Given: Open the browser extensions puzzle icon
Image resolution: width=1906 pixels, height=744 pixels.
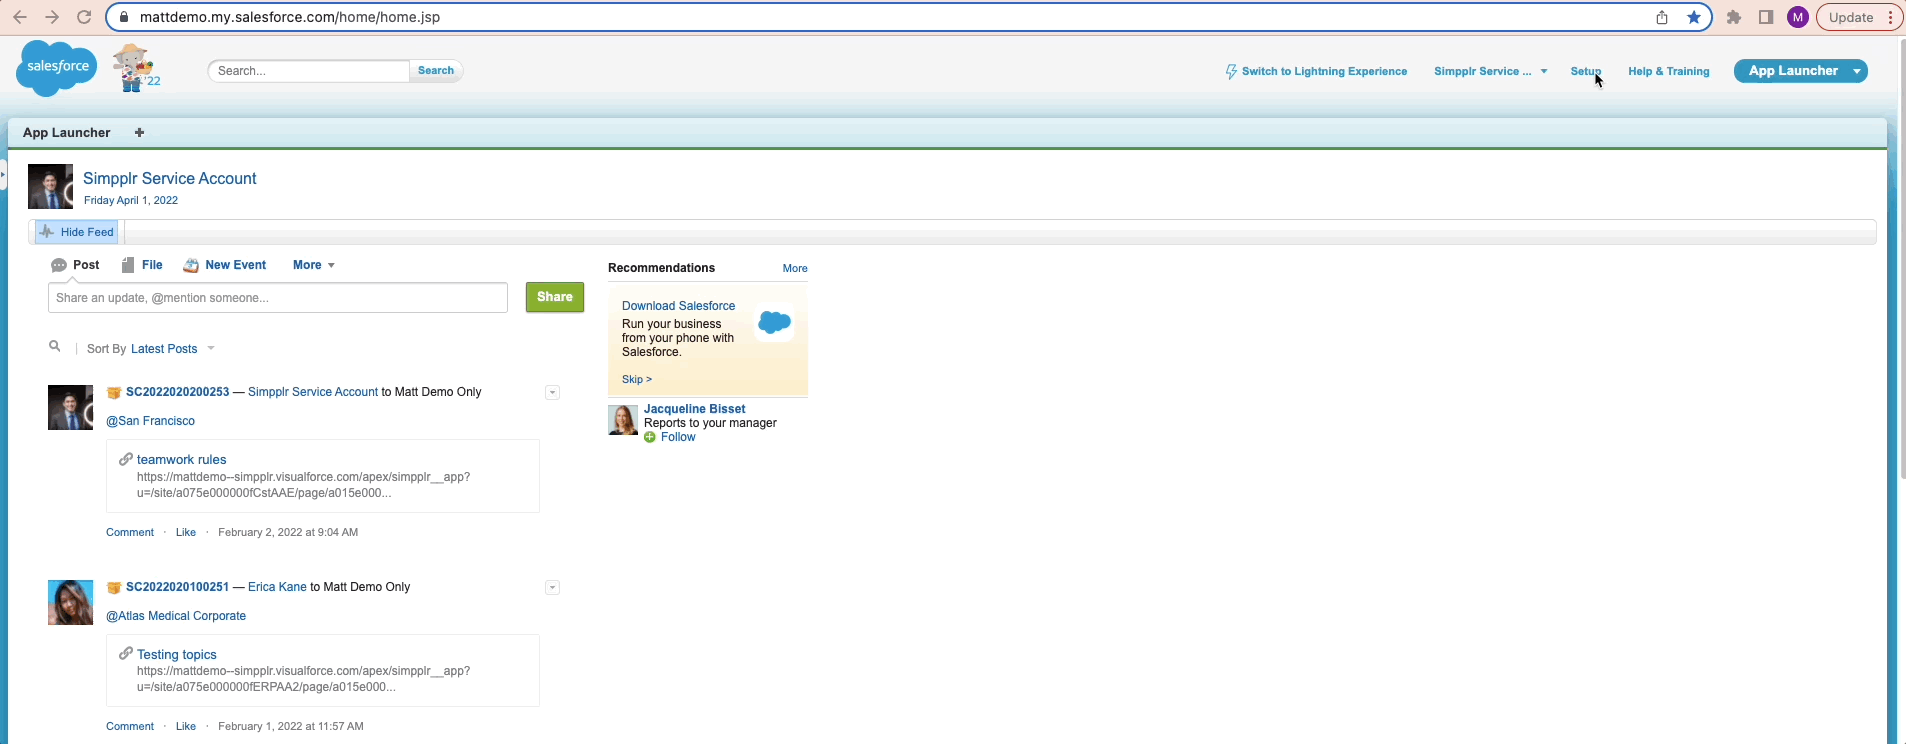Looking at the screenshot, I should point(1734,17).
